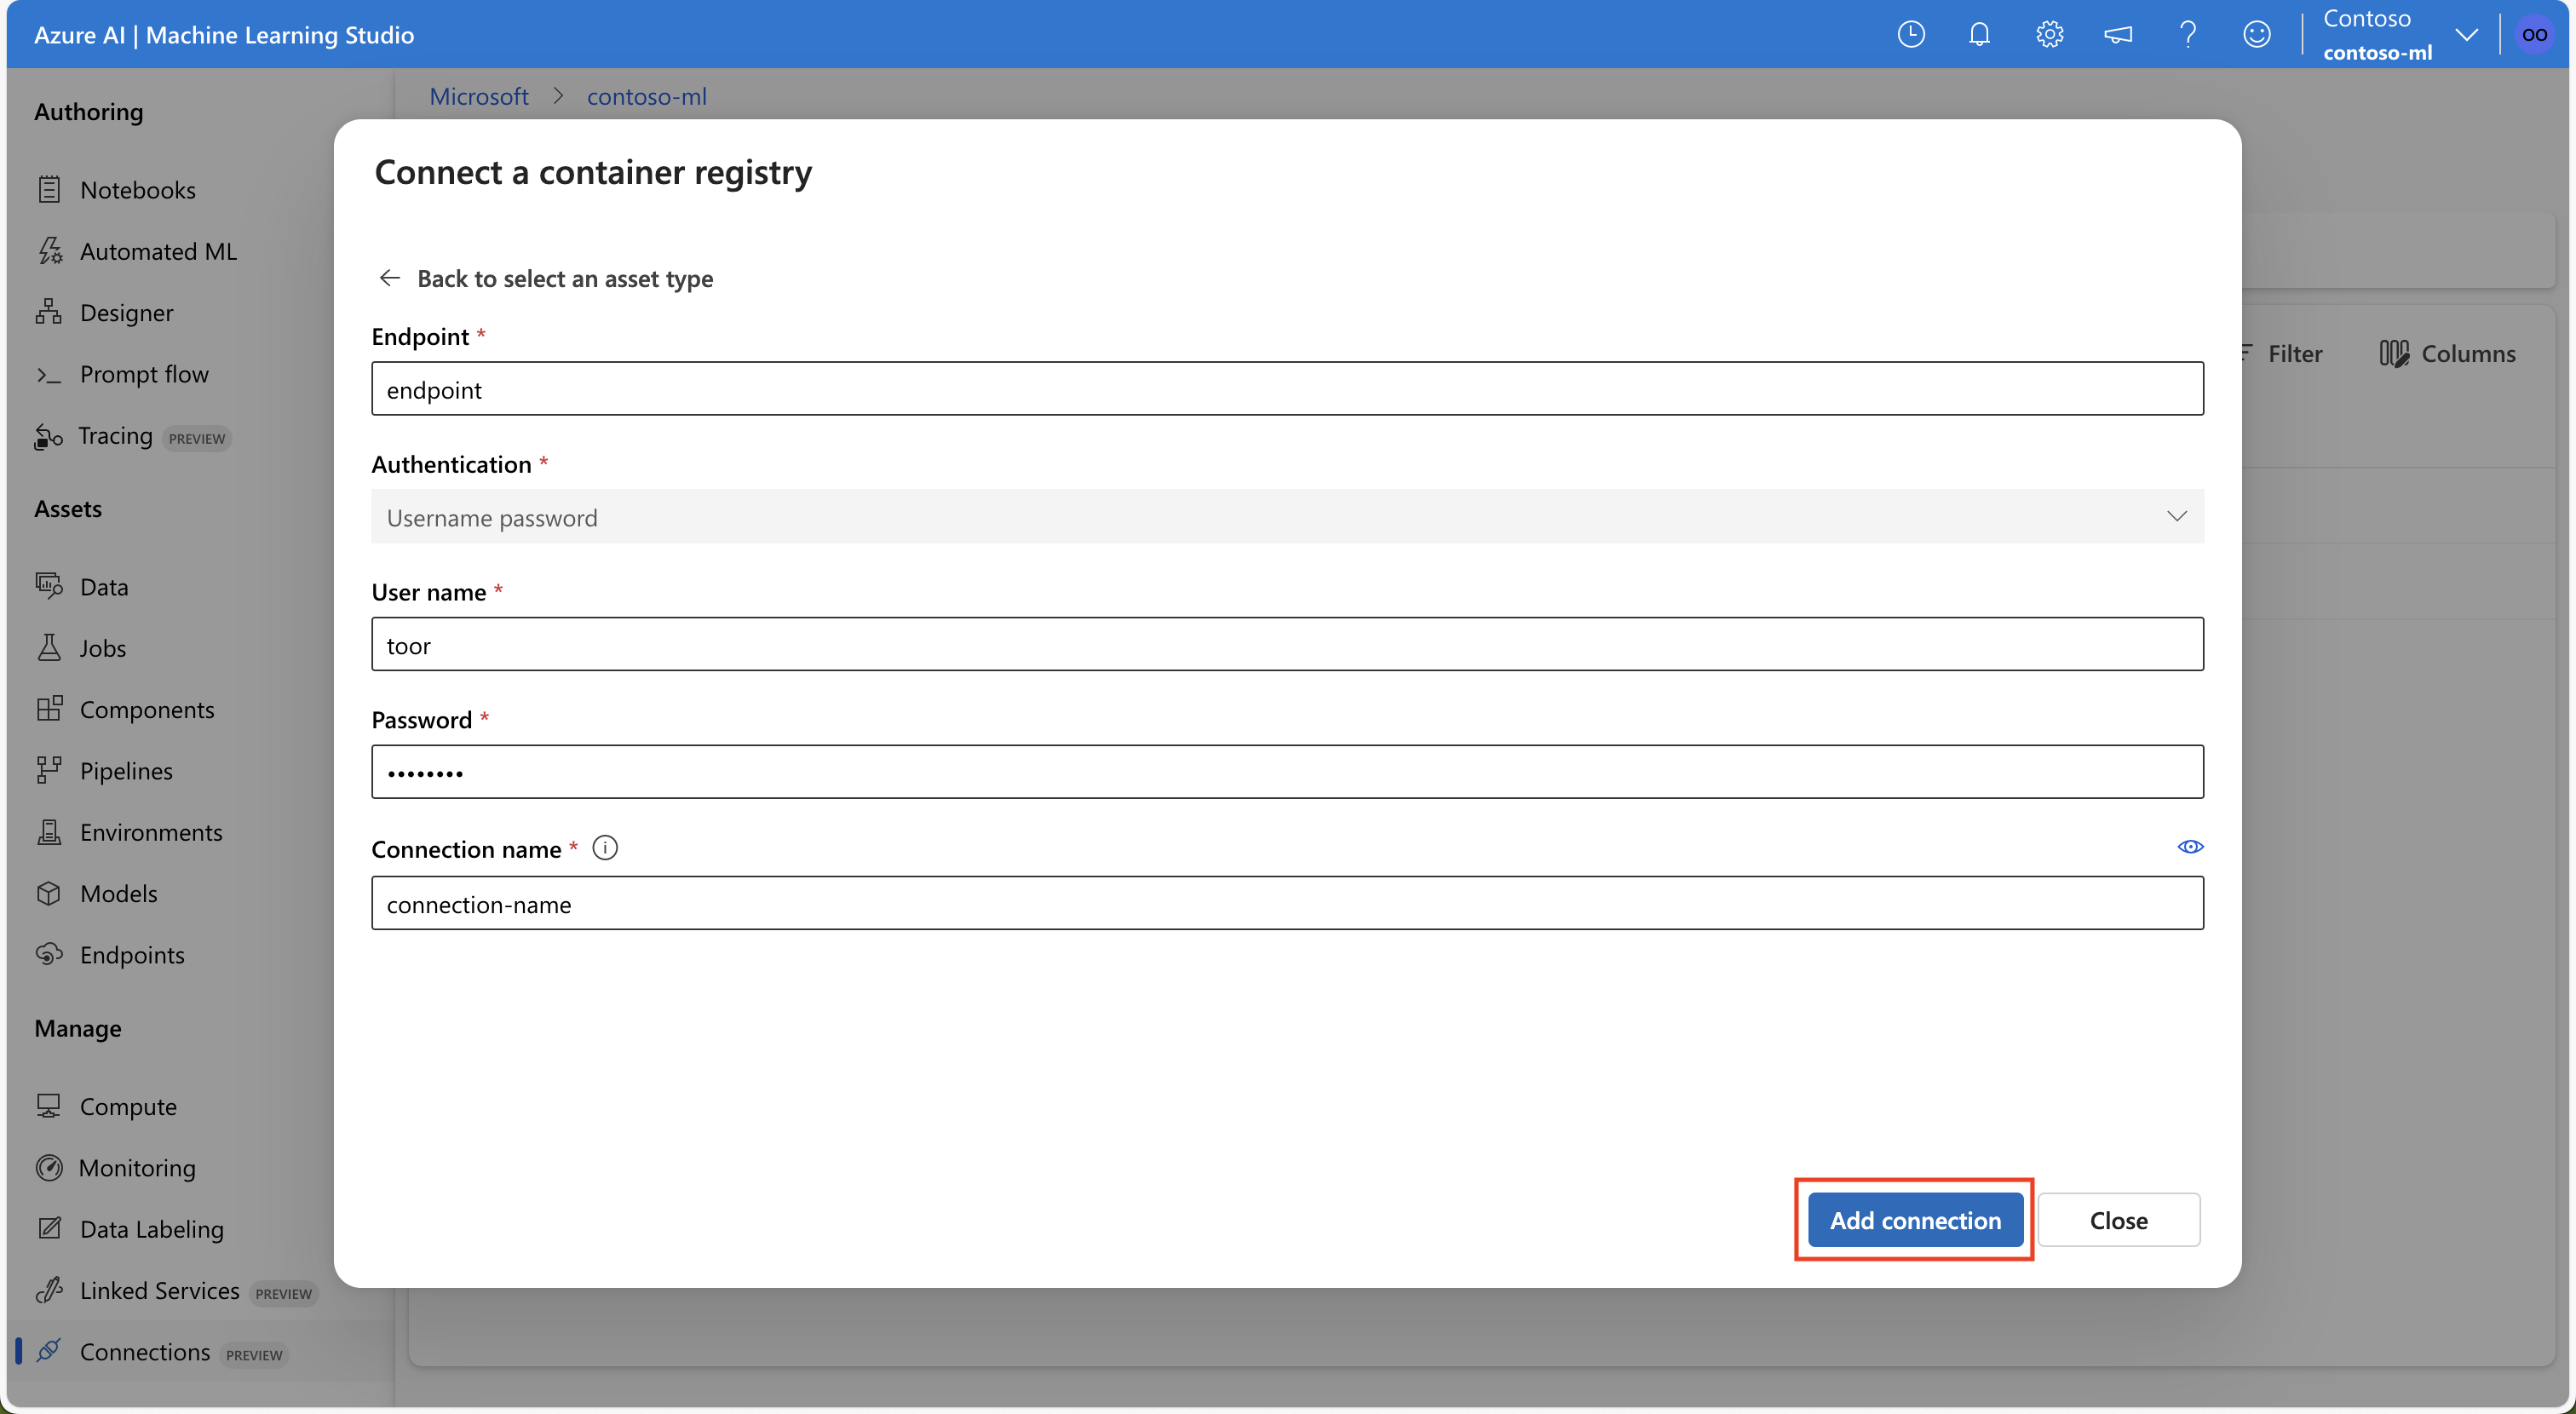
Task: Click the Connection name input field
Action: [1288, 902]
